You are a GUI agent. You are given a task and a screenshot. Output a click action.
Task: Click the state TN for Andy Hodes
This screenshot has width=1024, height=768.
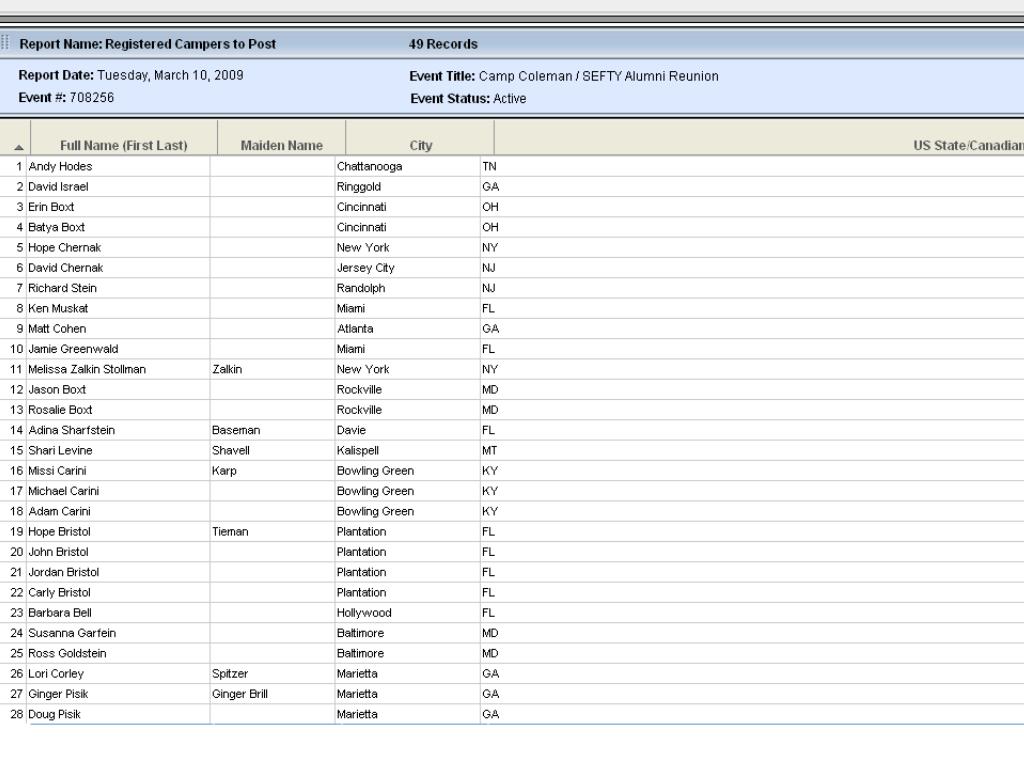tap(489, 167)
